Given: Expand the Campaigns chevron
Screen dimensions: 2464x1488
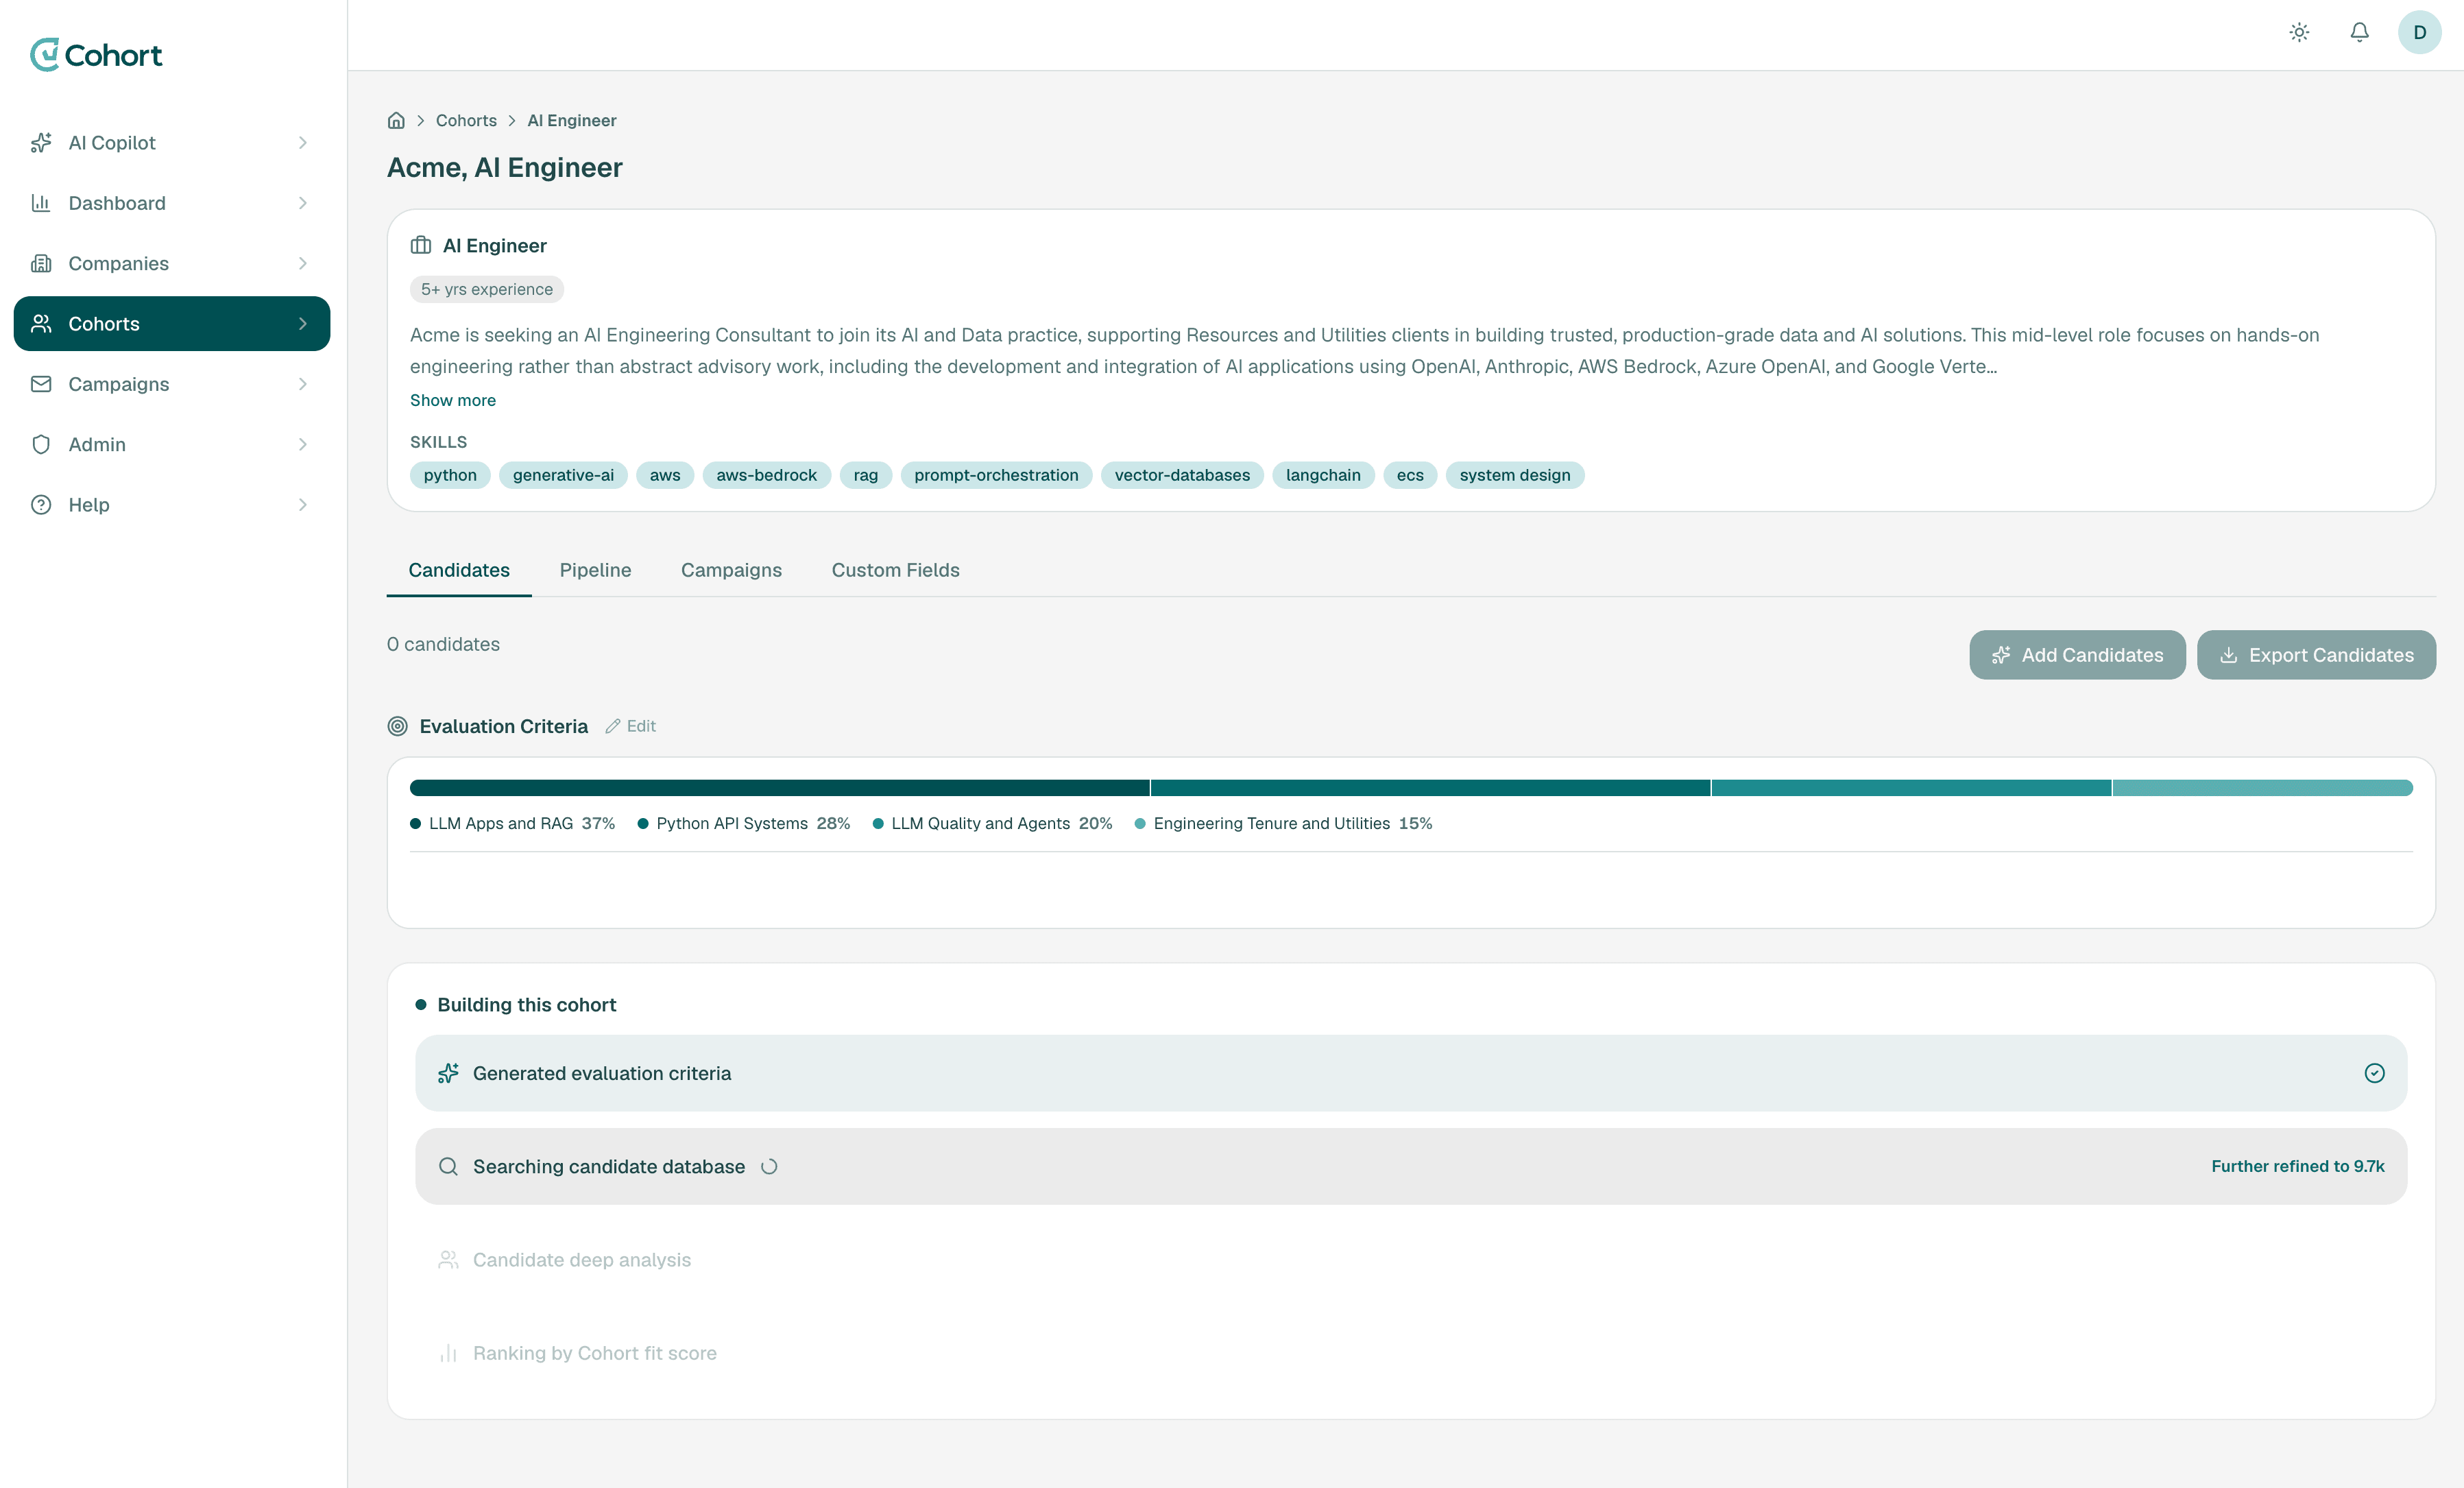Looking at the screenshot, I should 302,384.
